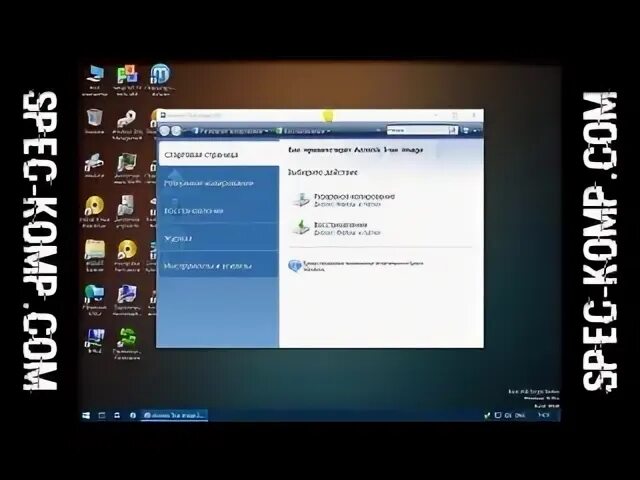Focus the search field in Acronis toolbar
Viewport: 640px width, 480px height.
tap(417, 130)
